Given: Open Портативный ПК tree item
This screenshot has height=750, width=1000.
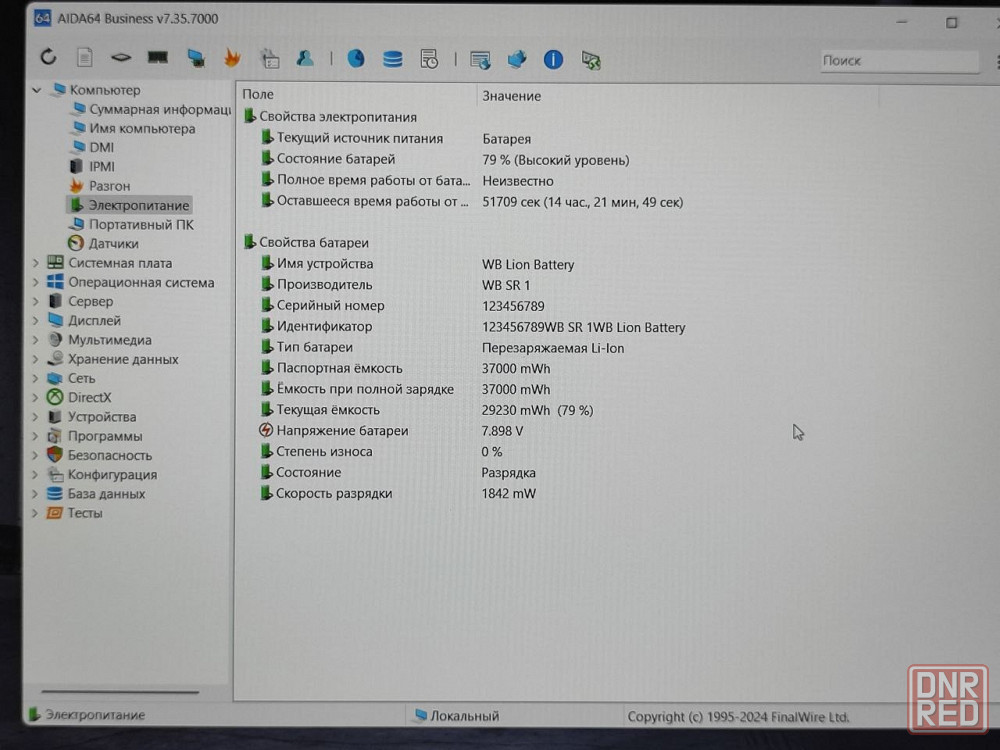Looking at the screenshot, I should [131, 224].
